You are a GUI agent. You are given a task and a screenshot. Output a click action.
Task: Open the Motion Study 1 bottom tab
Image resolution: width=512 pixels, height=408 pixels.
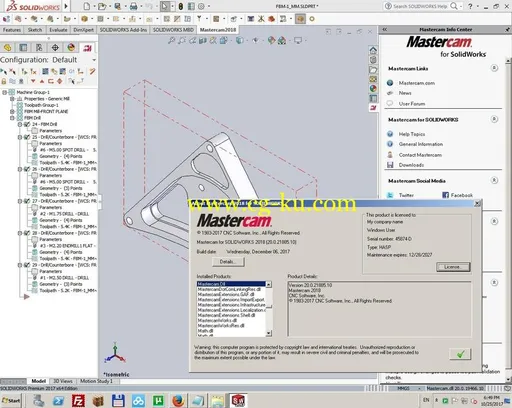(x=96, y=381)
